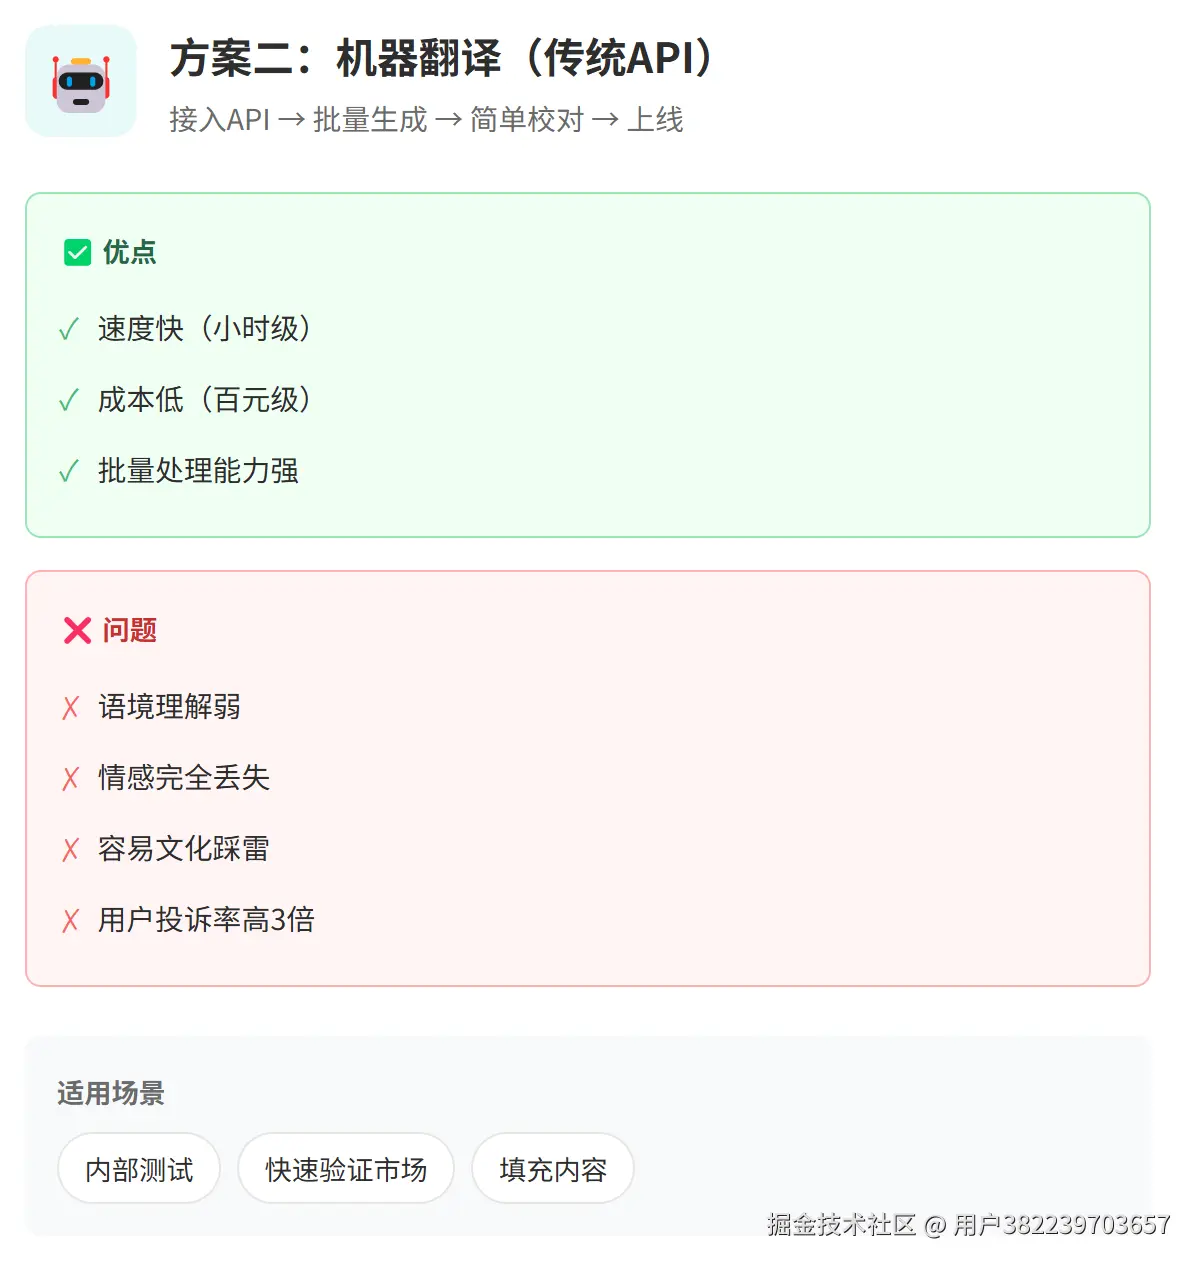The width and height of the screenshot is (1202, 1270).
Task: Select the 快速验证市场 scenario tag
Action: click(x=346, y=1169)
